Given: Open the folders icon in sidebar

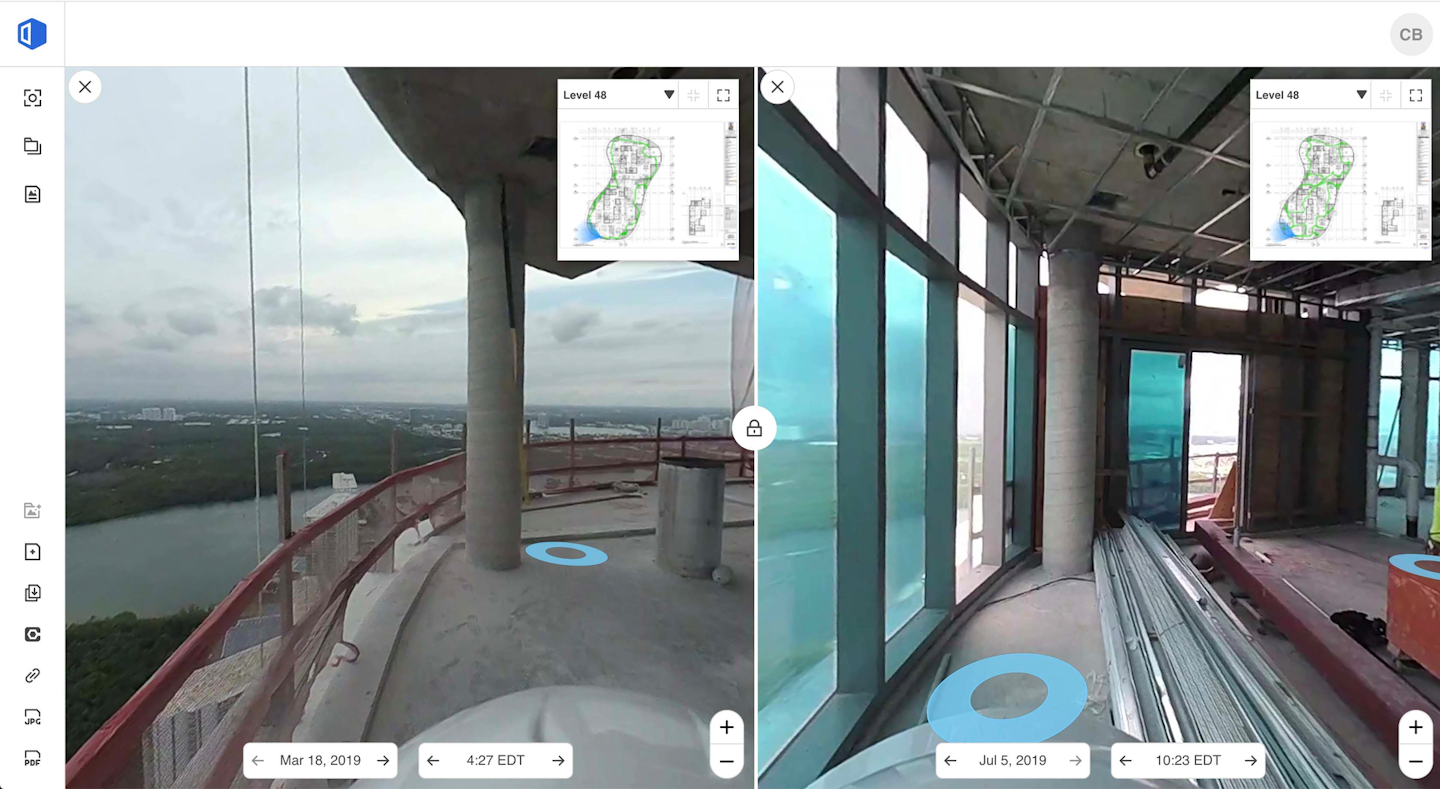Looking at the screenshot, I should [32, 146].
